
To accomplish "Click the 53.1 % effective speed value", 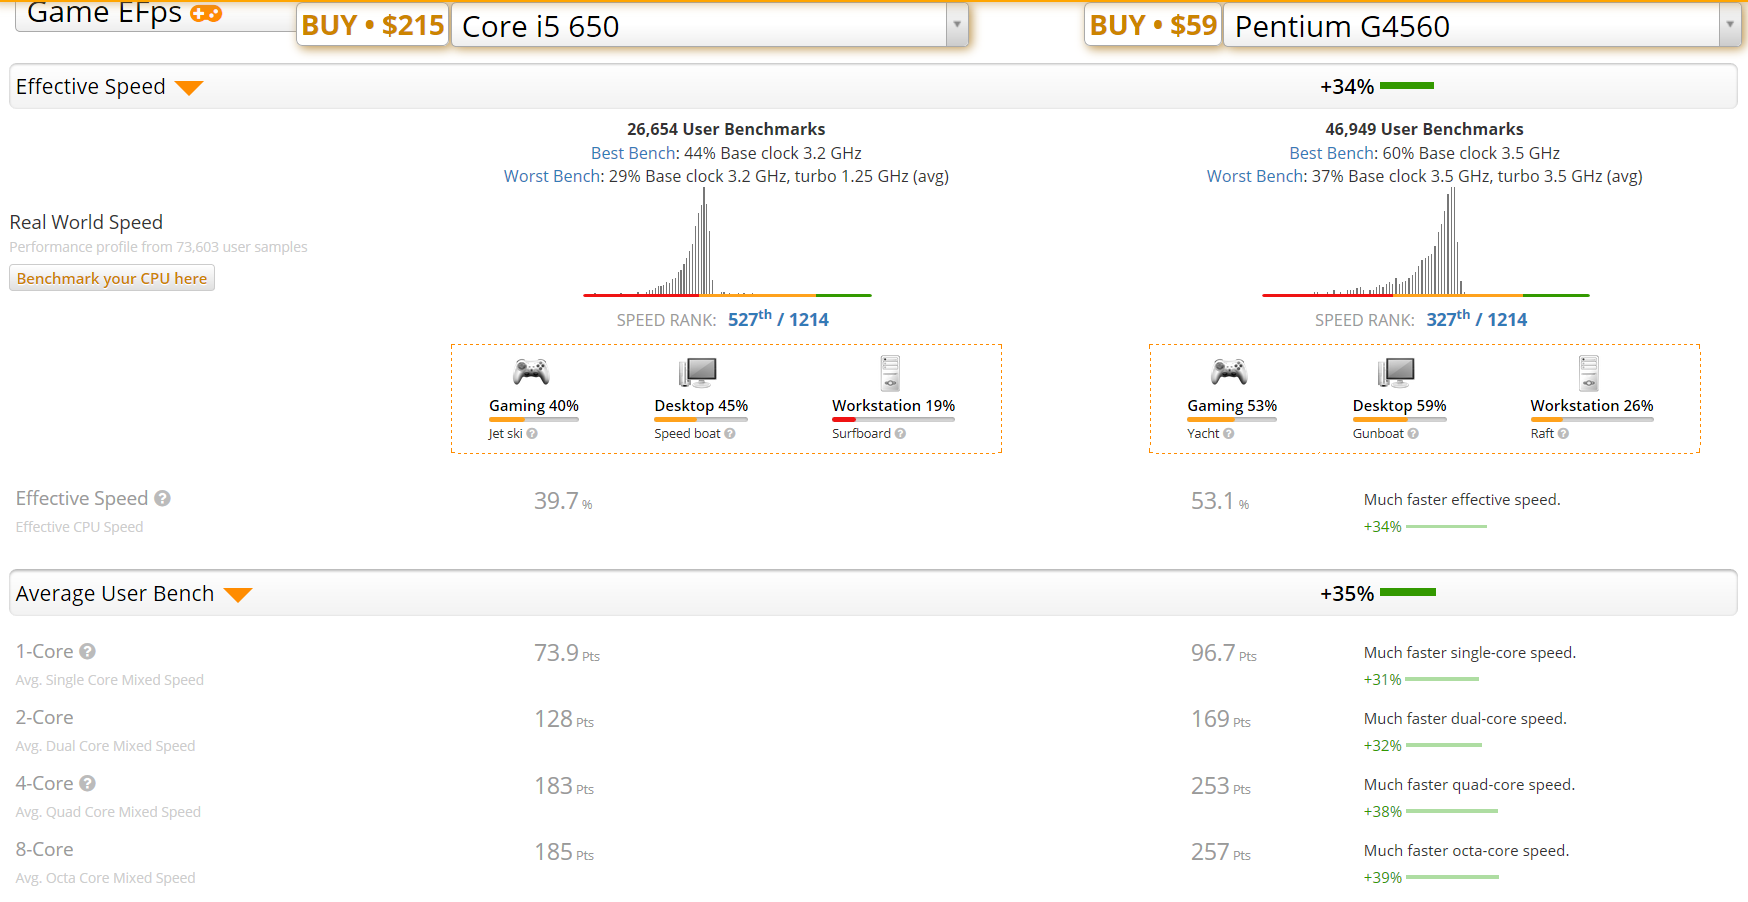I will [x=1220, y=501].
